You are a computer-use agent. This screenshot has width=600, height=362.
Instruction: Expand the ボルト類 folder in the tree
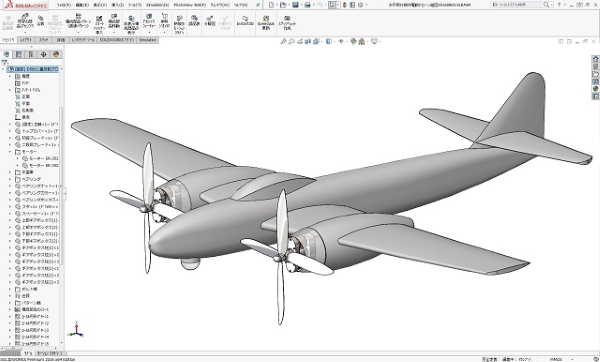(x=10, y=289)
